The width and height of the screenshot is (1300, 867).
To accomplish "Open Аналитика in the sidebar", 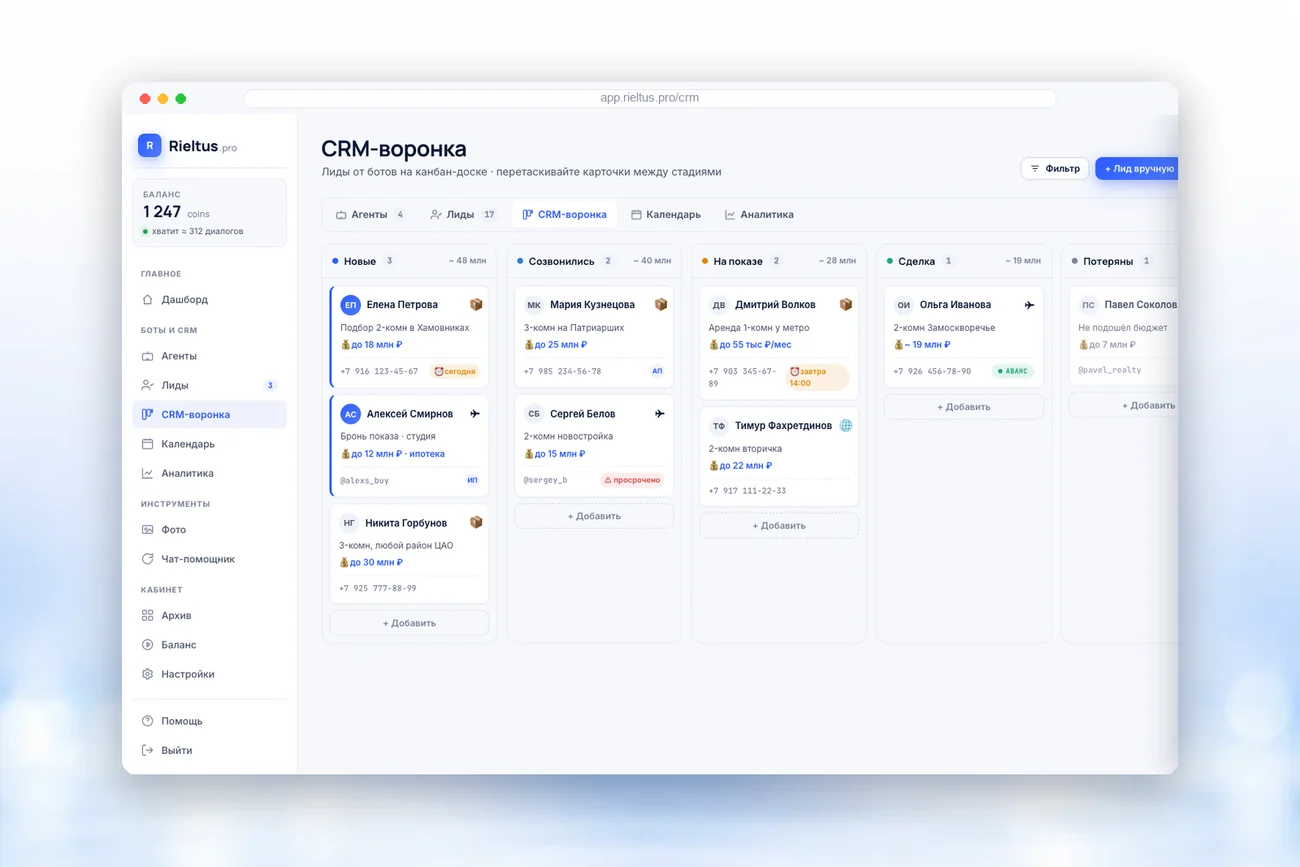I will 209,473.
